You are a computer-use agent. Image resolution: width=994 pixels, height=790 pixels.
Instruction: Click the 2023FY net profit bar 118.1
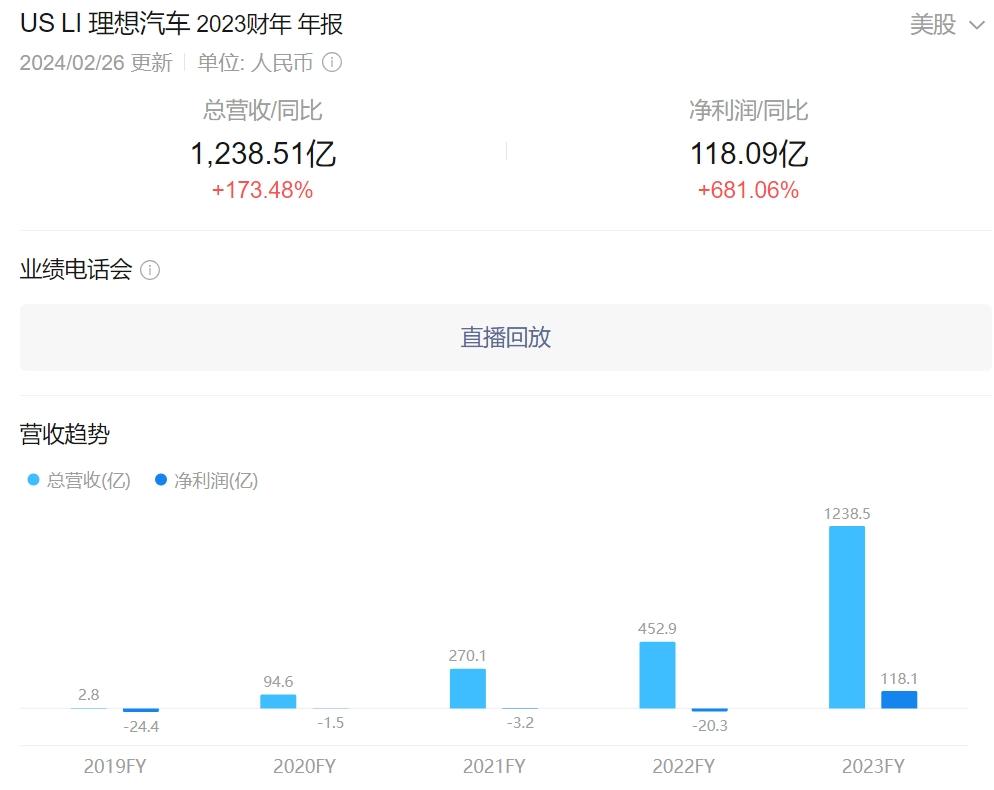coord(898,699)
